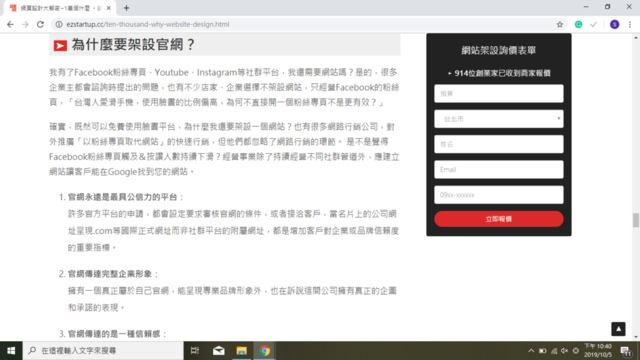Click the 姓名 name input field
640x360 pixels.
[x=499, y=144]
